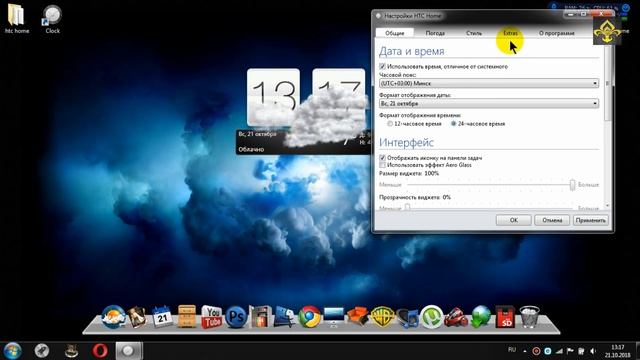The height and width of the screenshot is (360, 640).
Task: Switch to the Стиль tab
Action: (474, 33)
